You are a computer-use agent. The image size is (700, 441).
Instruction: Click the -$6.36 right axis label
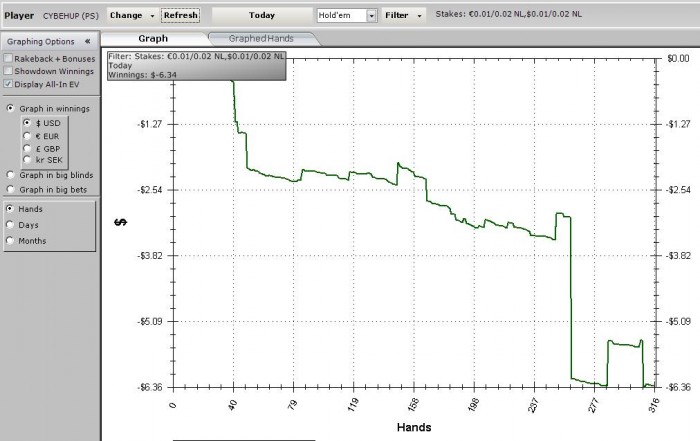pos(679,387)
